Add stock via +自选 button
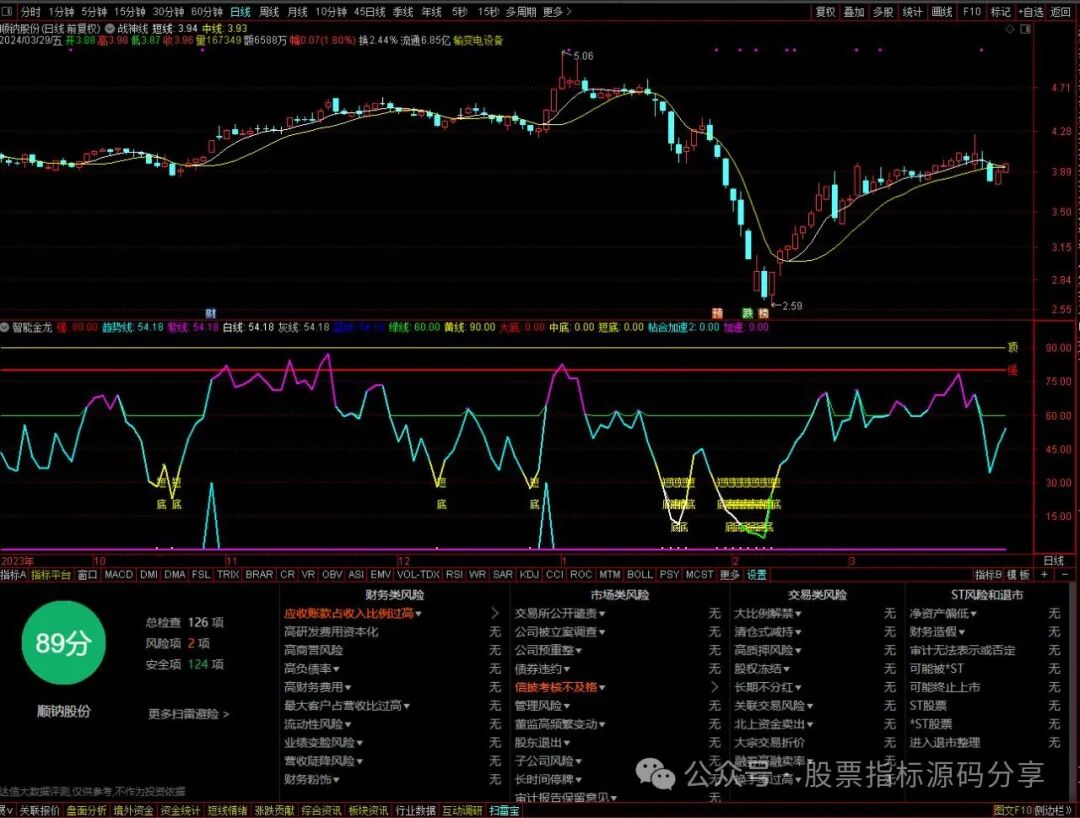Screen dimensions: 1080x818 point(1031,12)
